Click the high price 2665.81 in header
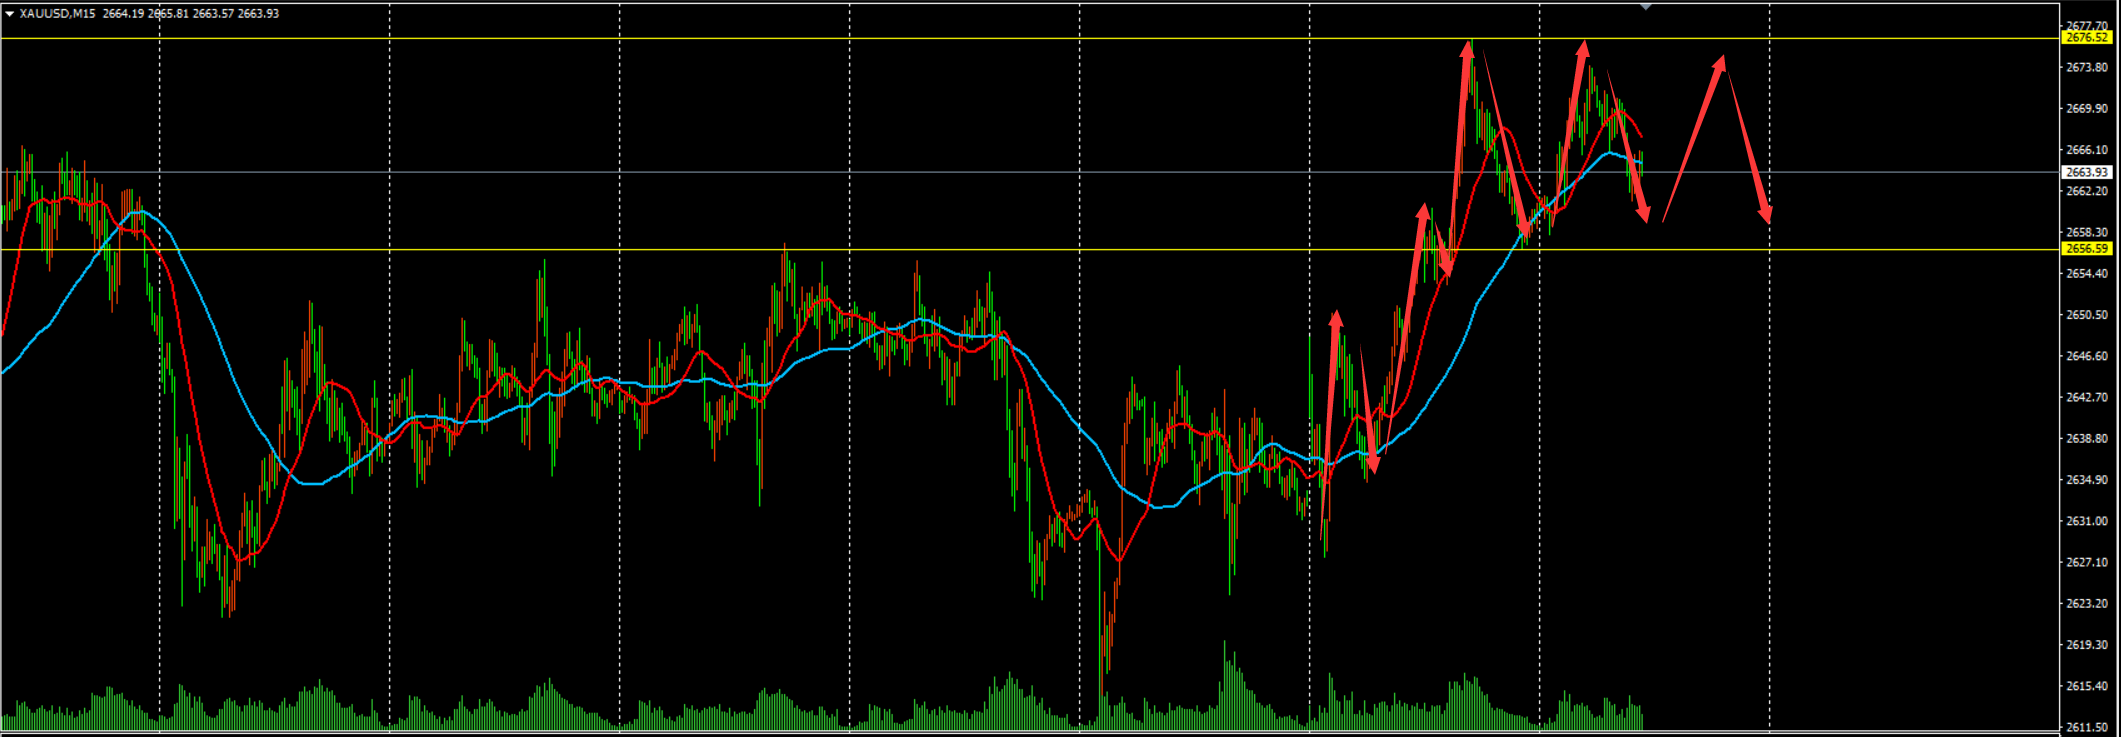2121x737 pixels. click(168, 14)
